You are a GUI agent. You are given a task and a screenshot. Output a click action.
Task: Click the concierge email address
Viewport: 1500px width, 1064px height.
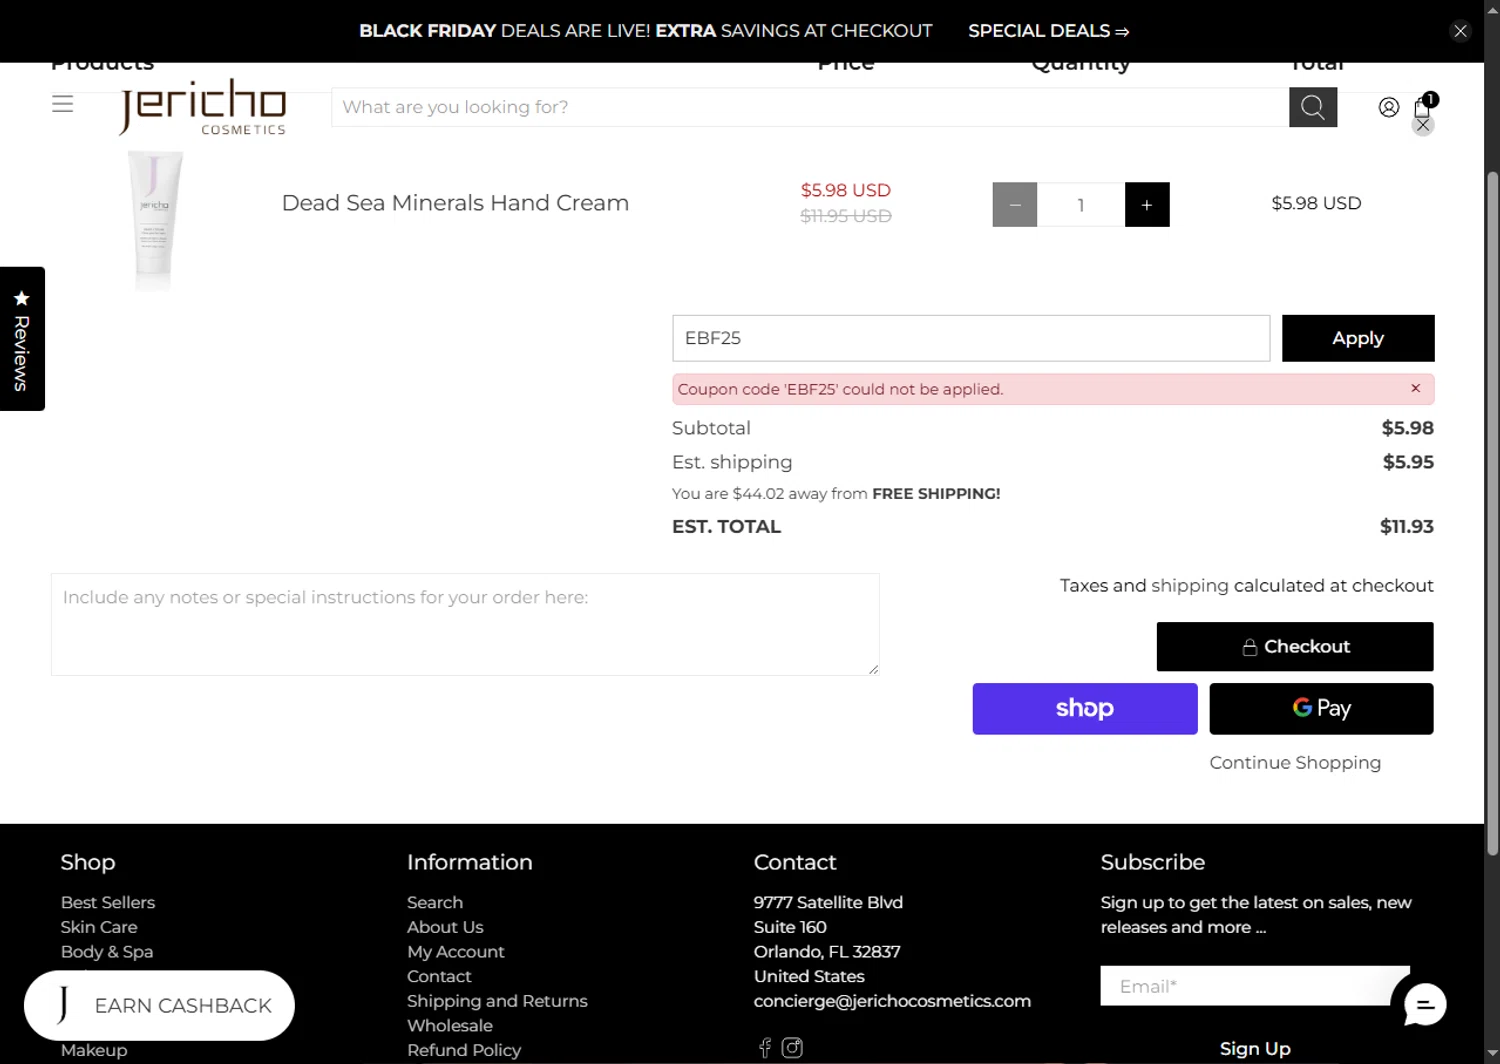point(892,1001)
